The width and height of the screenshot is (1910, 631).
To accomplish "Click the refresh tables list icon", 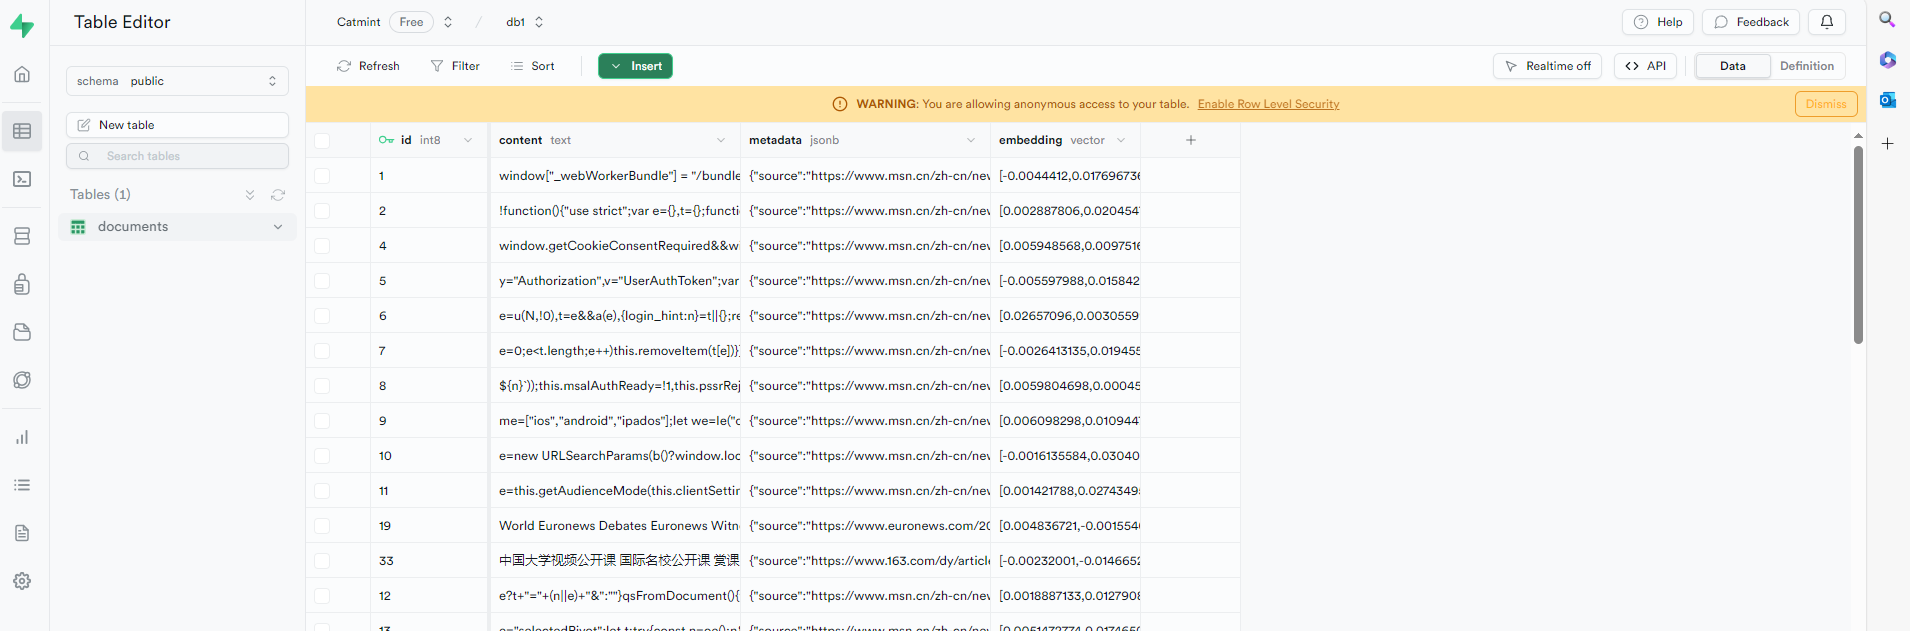I will click(278, 195).
